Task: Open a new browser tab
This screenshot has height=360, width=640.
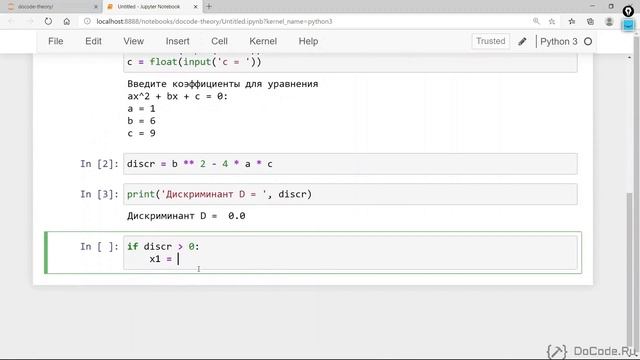Action: [x=209, y=7]
